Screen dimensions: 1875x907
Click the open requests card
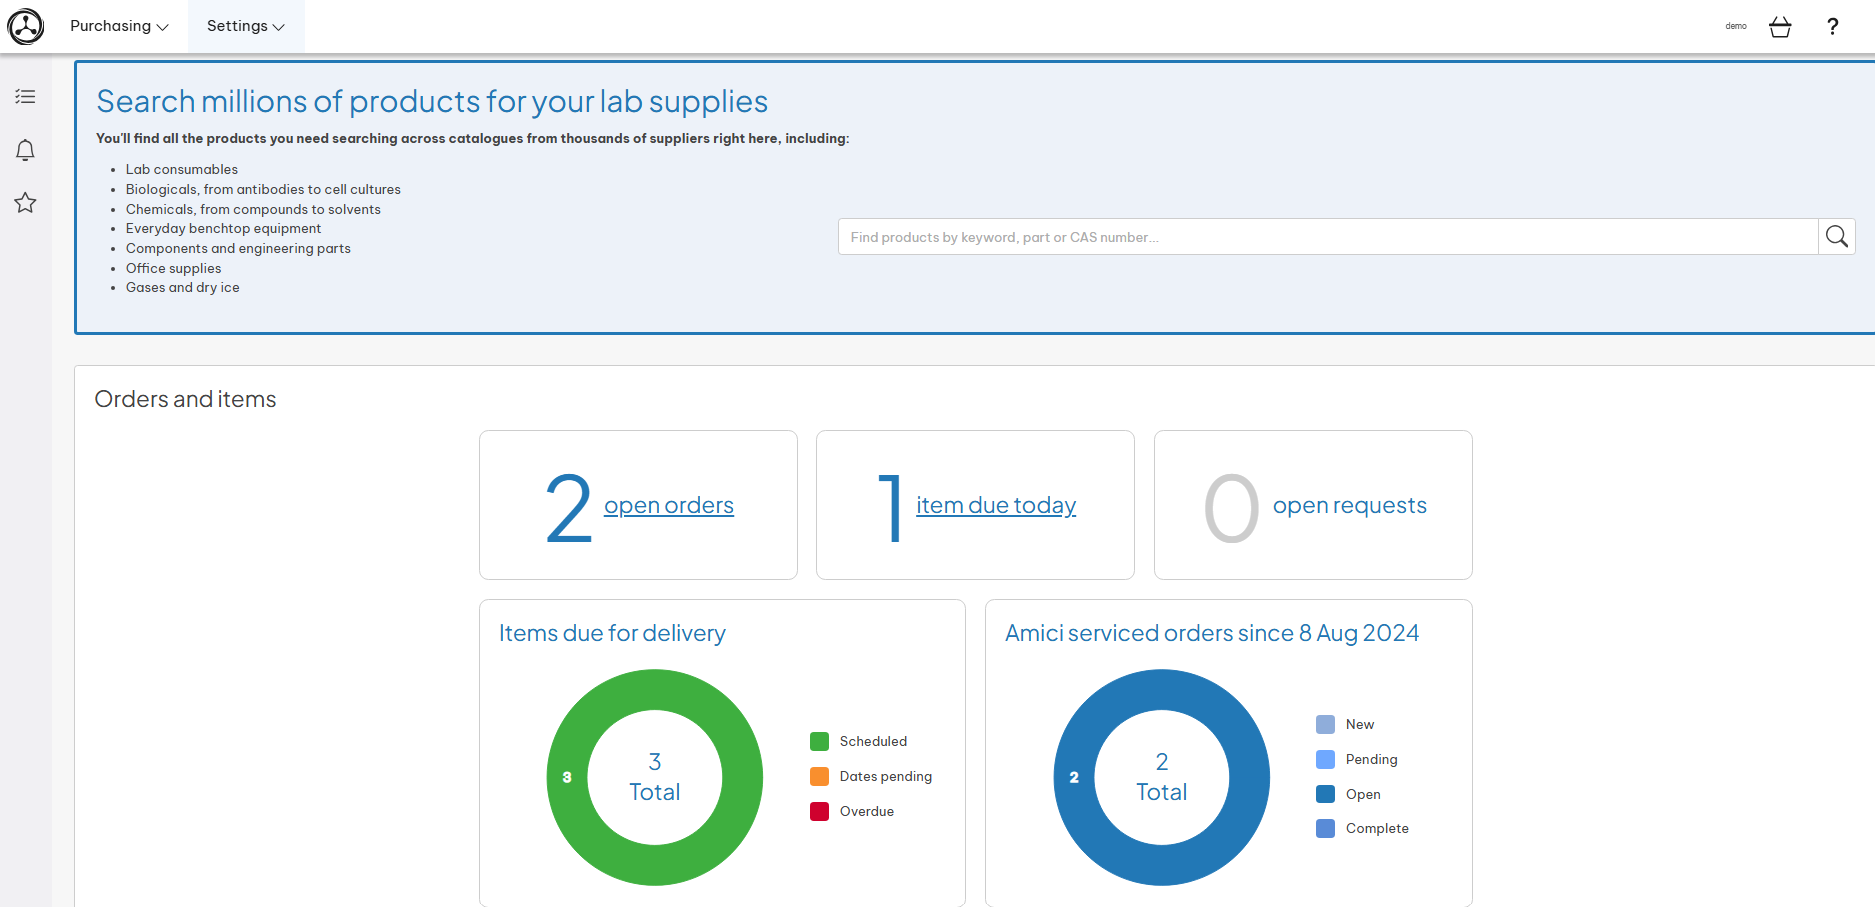click(x=1312, y=505)
